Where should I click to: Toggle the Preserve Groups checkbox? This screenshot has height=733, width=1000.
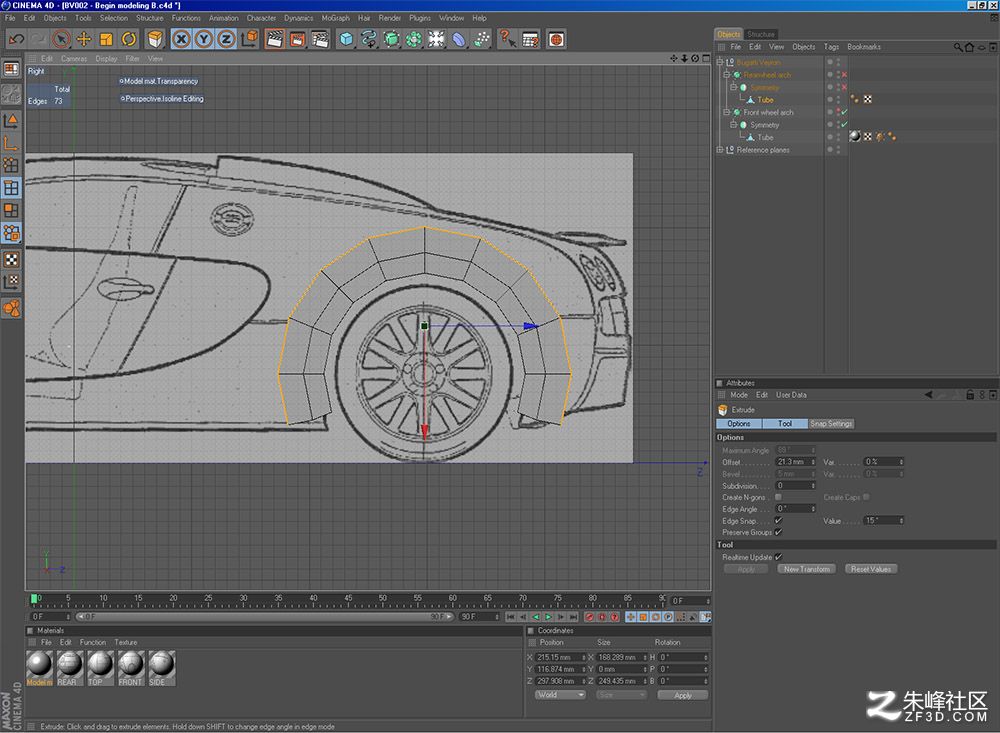[x=778, y=532]
